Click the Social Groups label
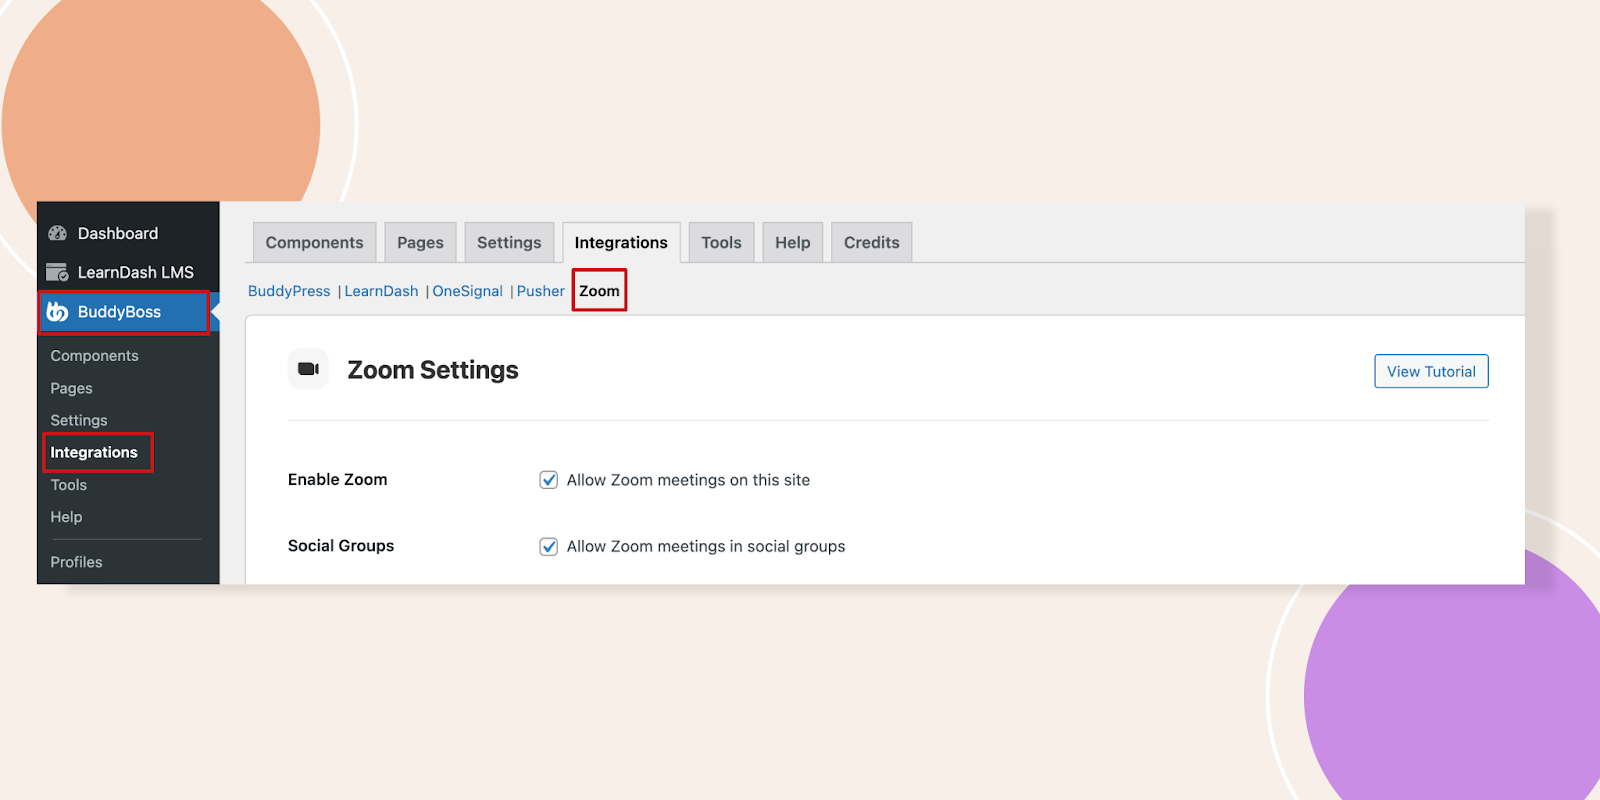 [x=341, y=545]
